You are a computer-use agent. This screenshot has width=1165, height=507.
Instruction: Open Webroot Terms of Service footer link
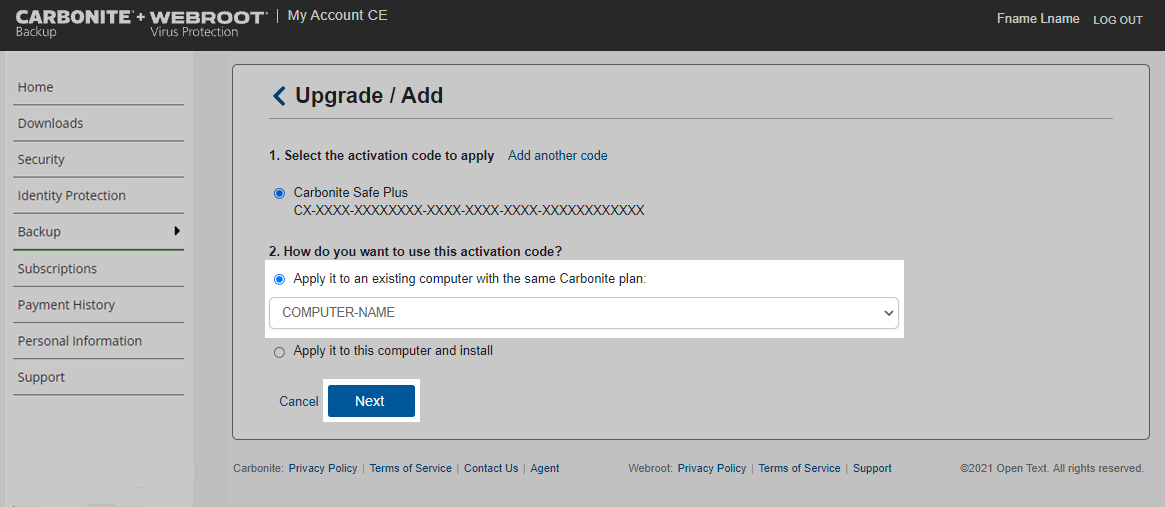pos(799,468)
